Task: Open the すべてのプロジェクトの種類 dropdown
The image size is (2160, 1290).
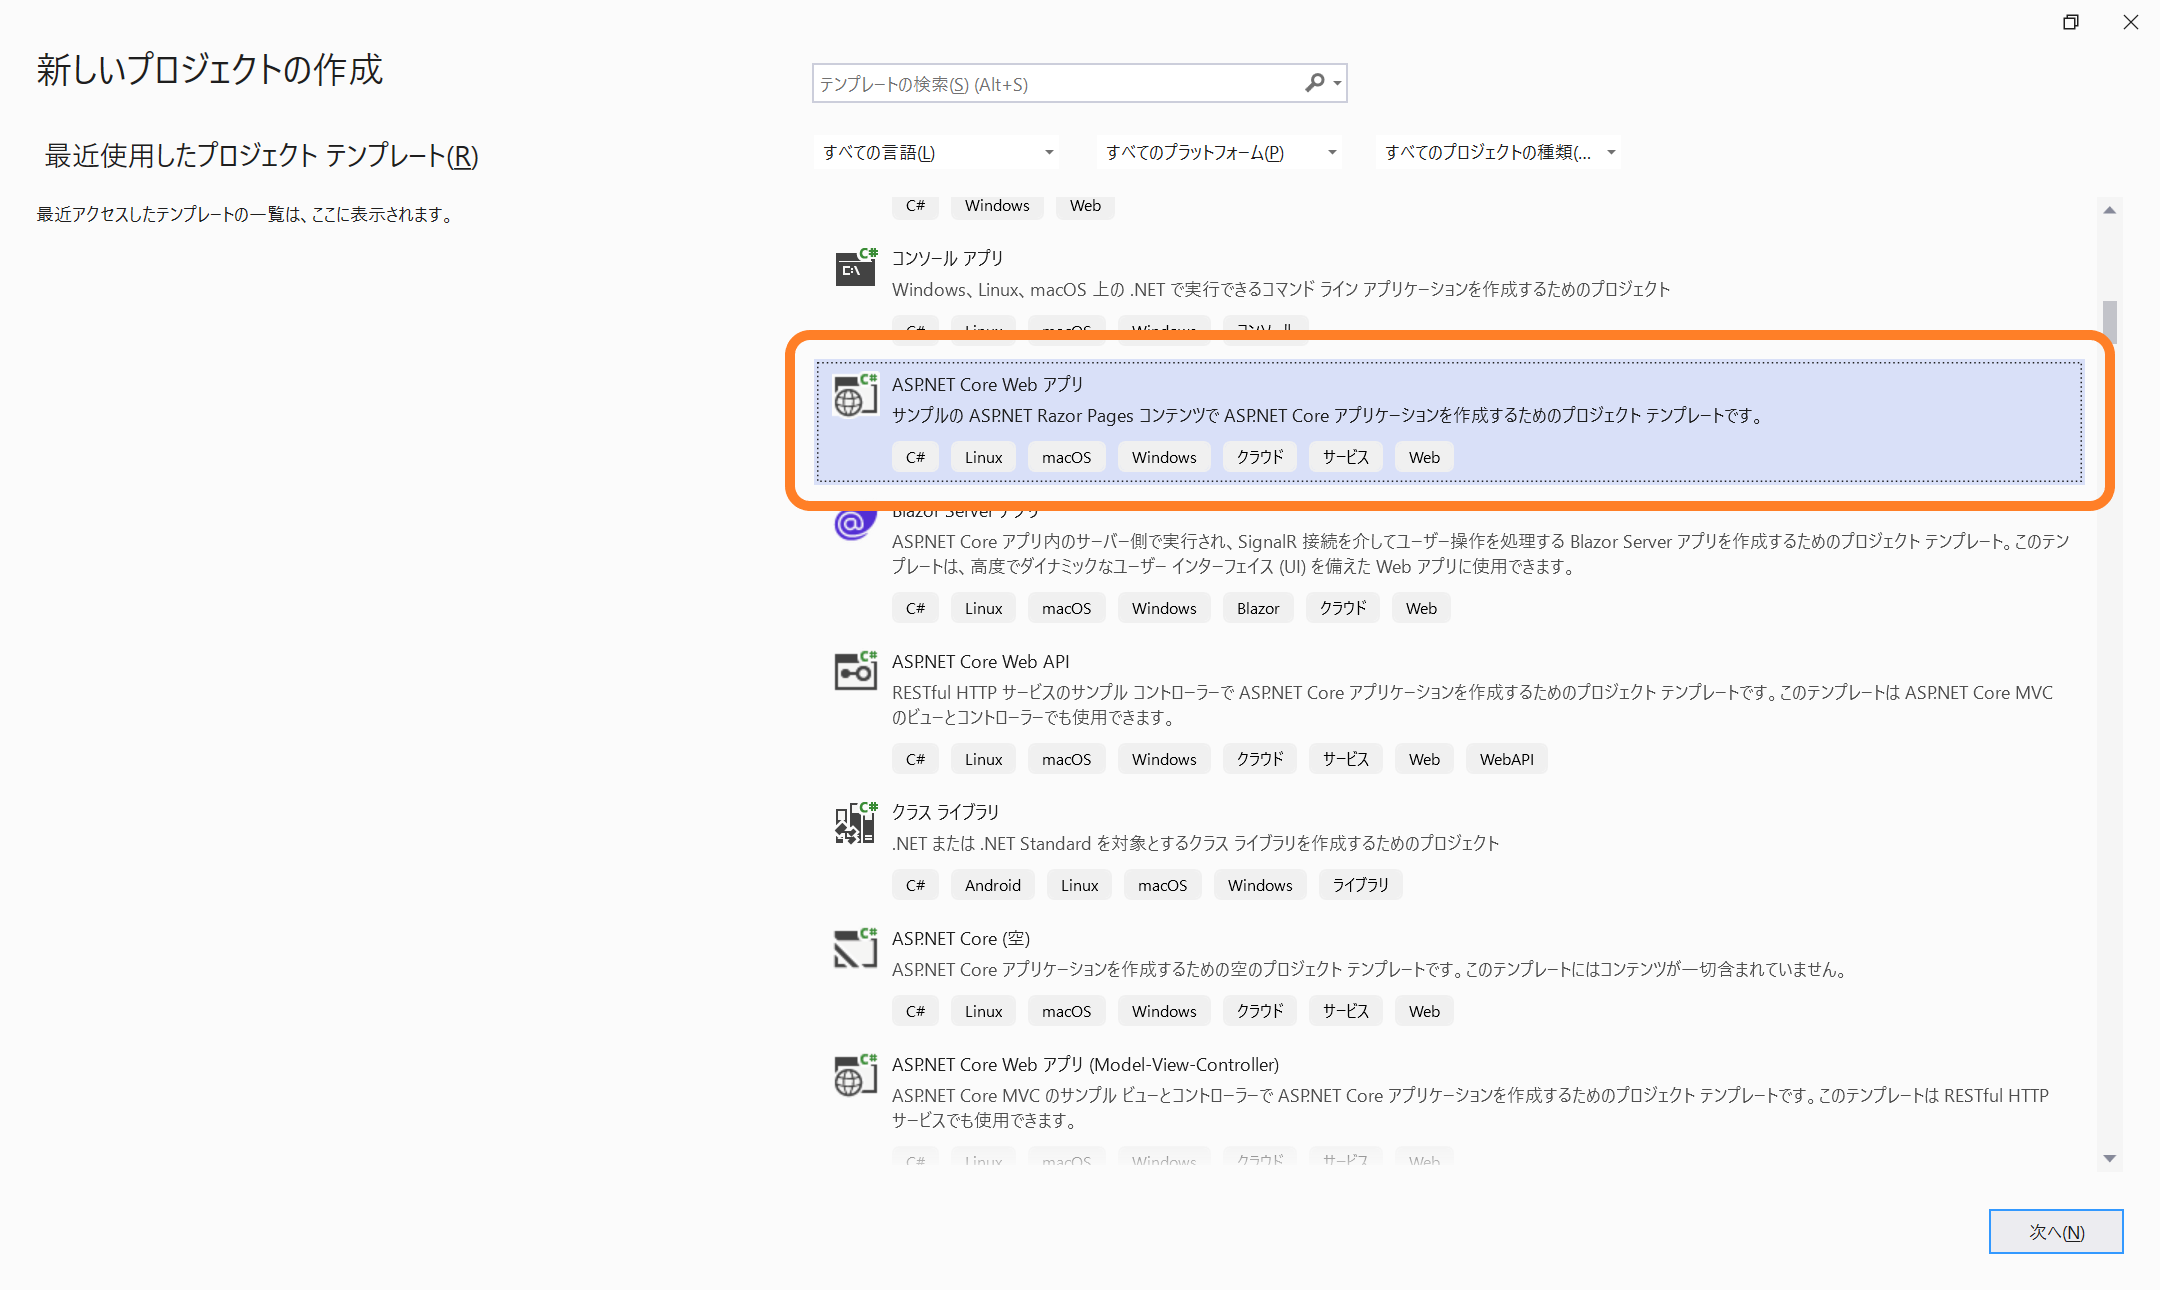Action: point(1498,152)
